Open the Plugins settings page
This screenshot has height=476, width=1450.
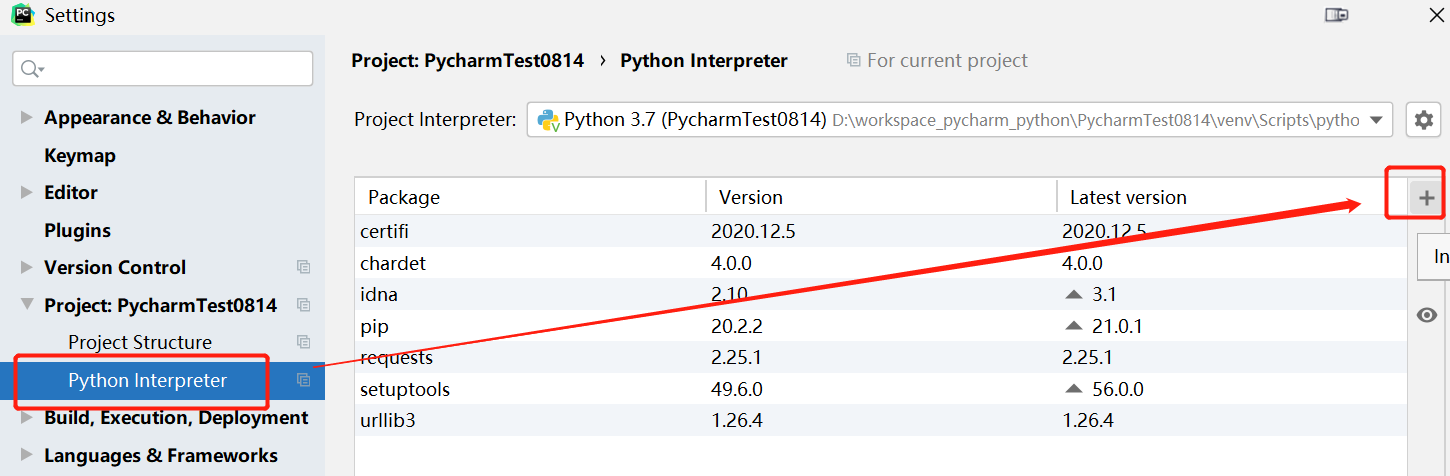click(x=77, y=230)
